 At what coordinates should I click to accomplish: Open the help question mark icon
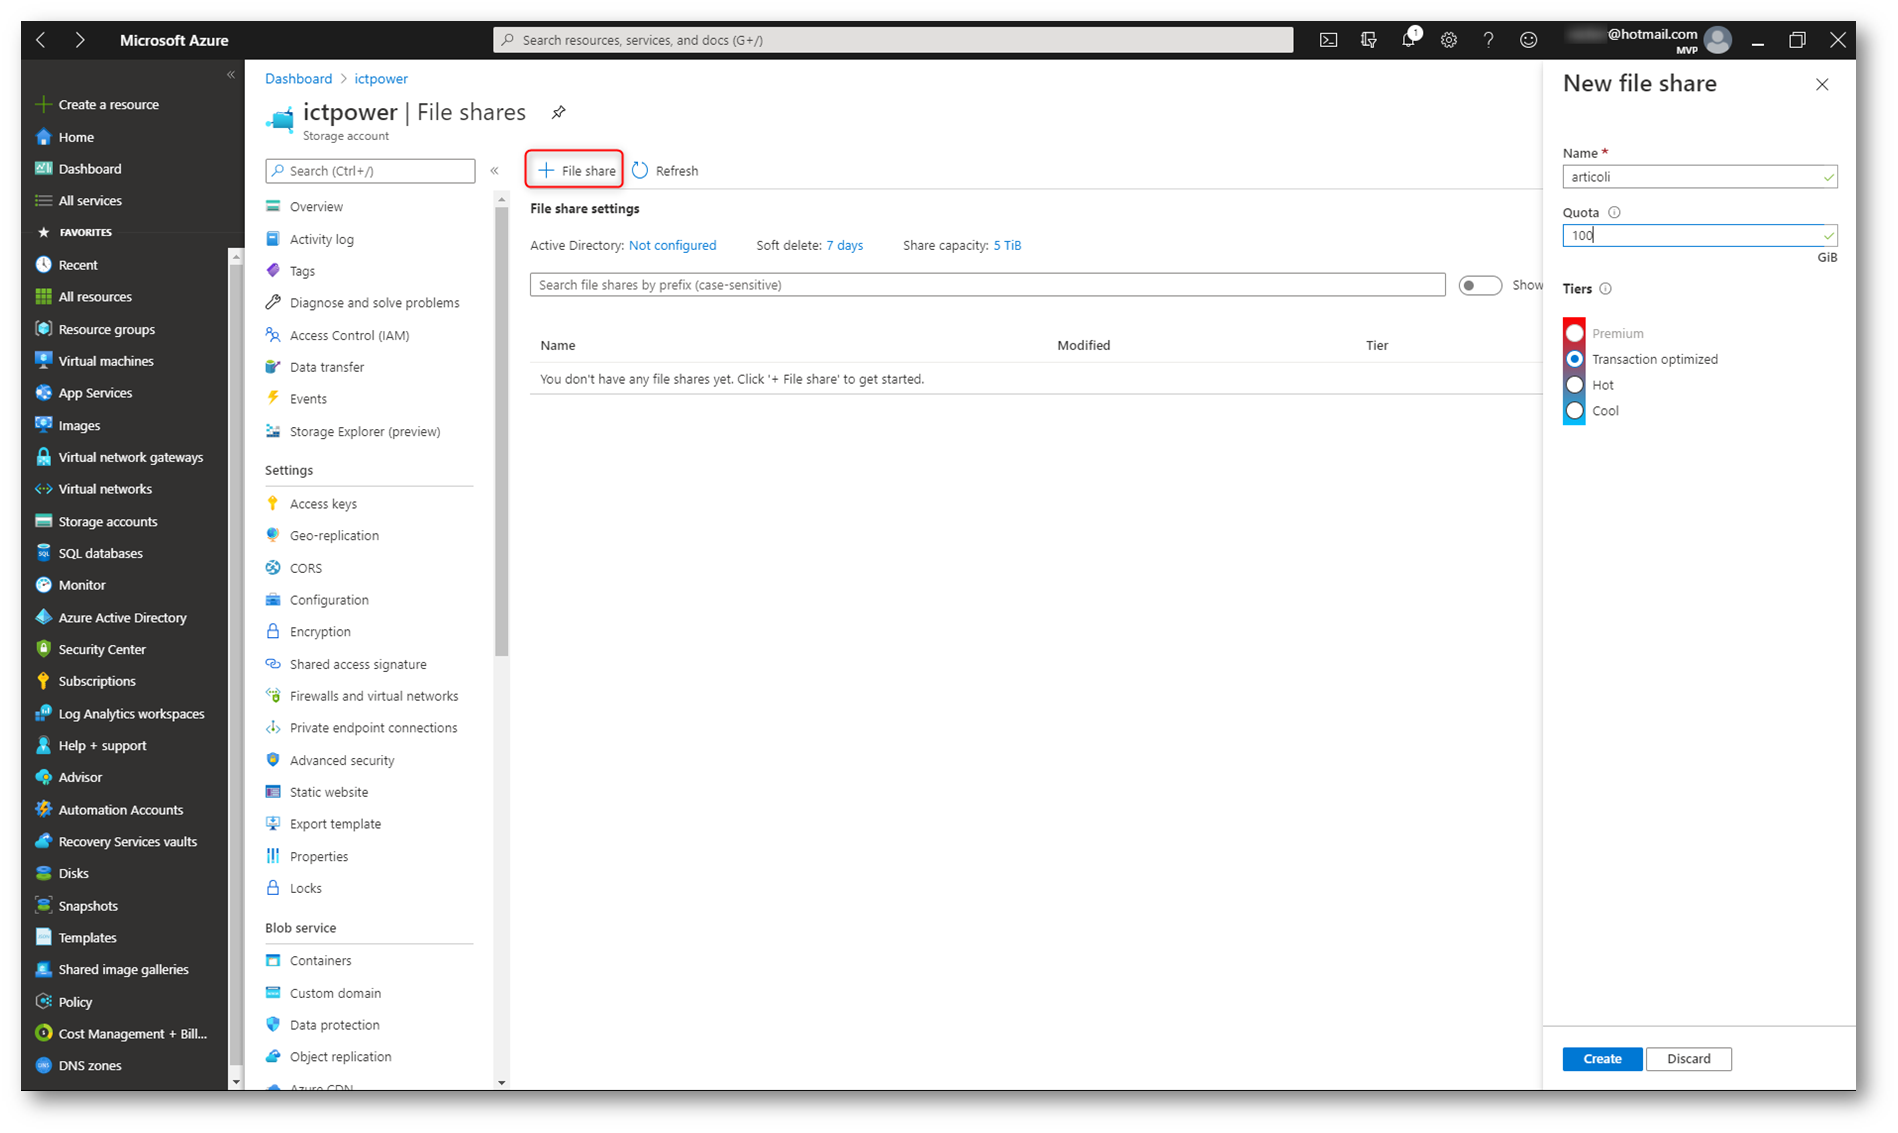(x=1488, y=40)
